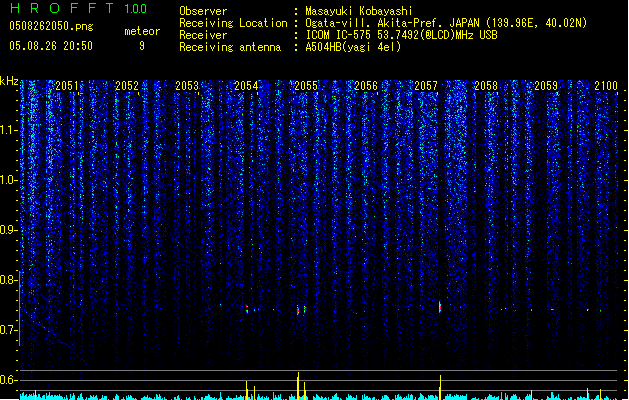
Task: Select the Ogata-vill. Akita-Pref. JAPAN location text
Action: (446, 23)
